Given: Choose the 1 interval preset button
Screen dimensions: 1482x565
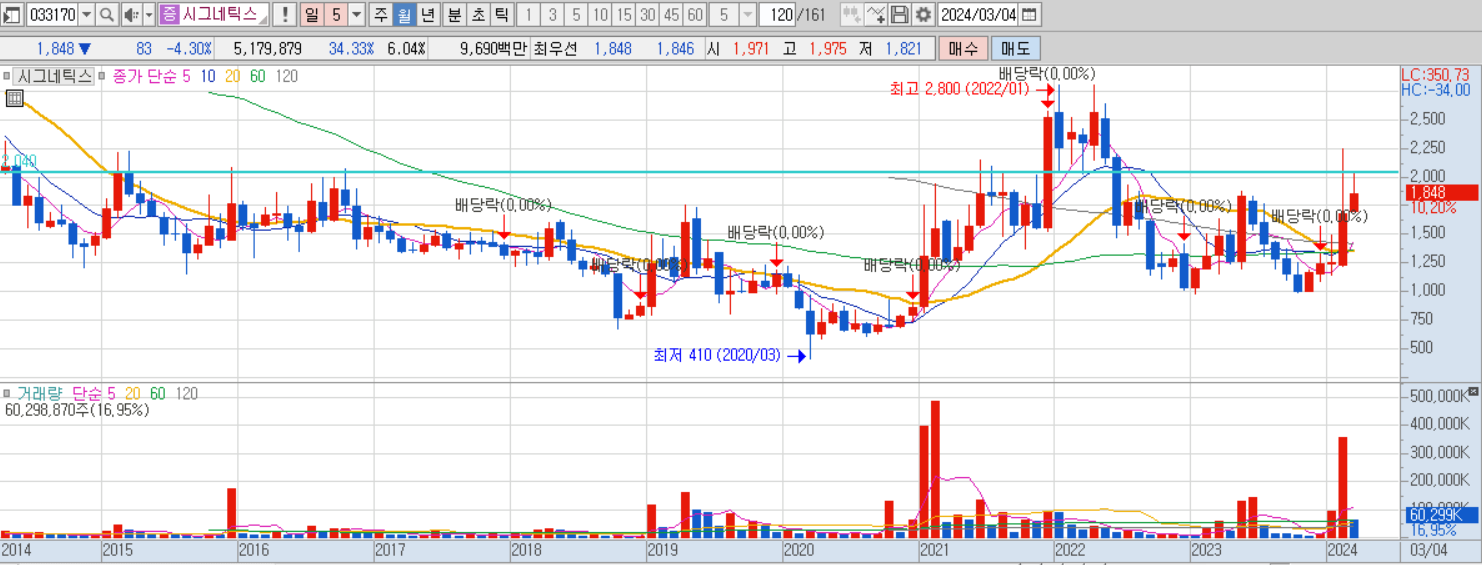Looking at the screenshot, I should click(x=529, y=14).
